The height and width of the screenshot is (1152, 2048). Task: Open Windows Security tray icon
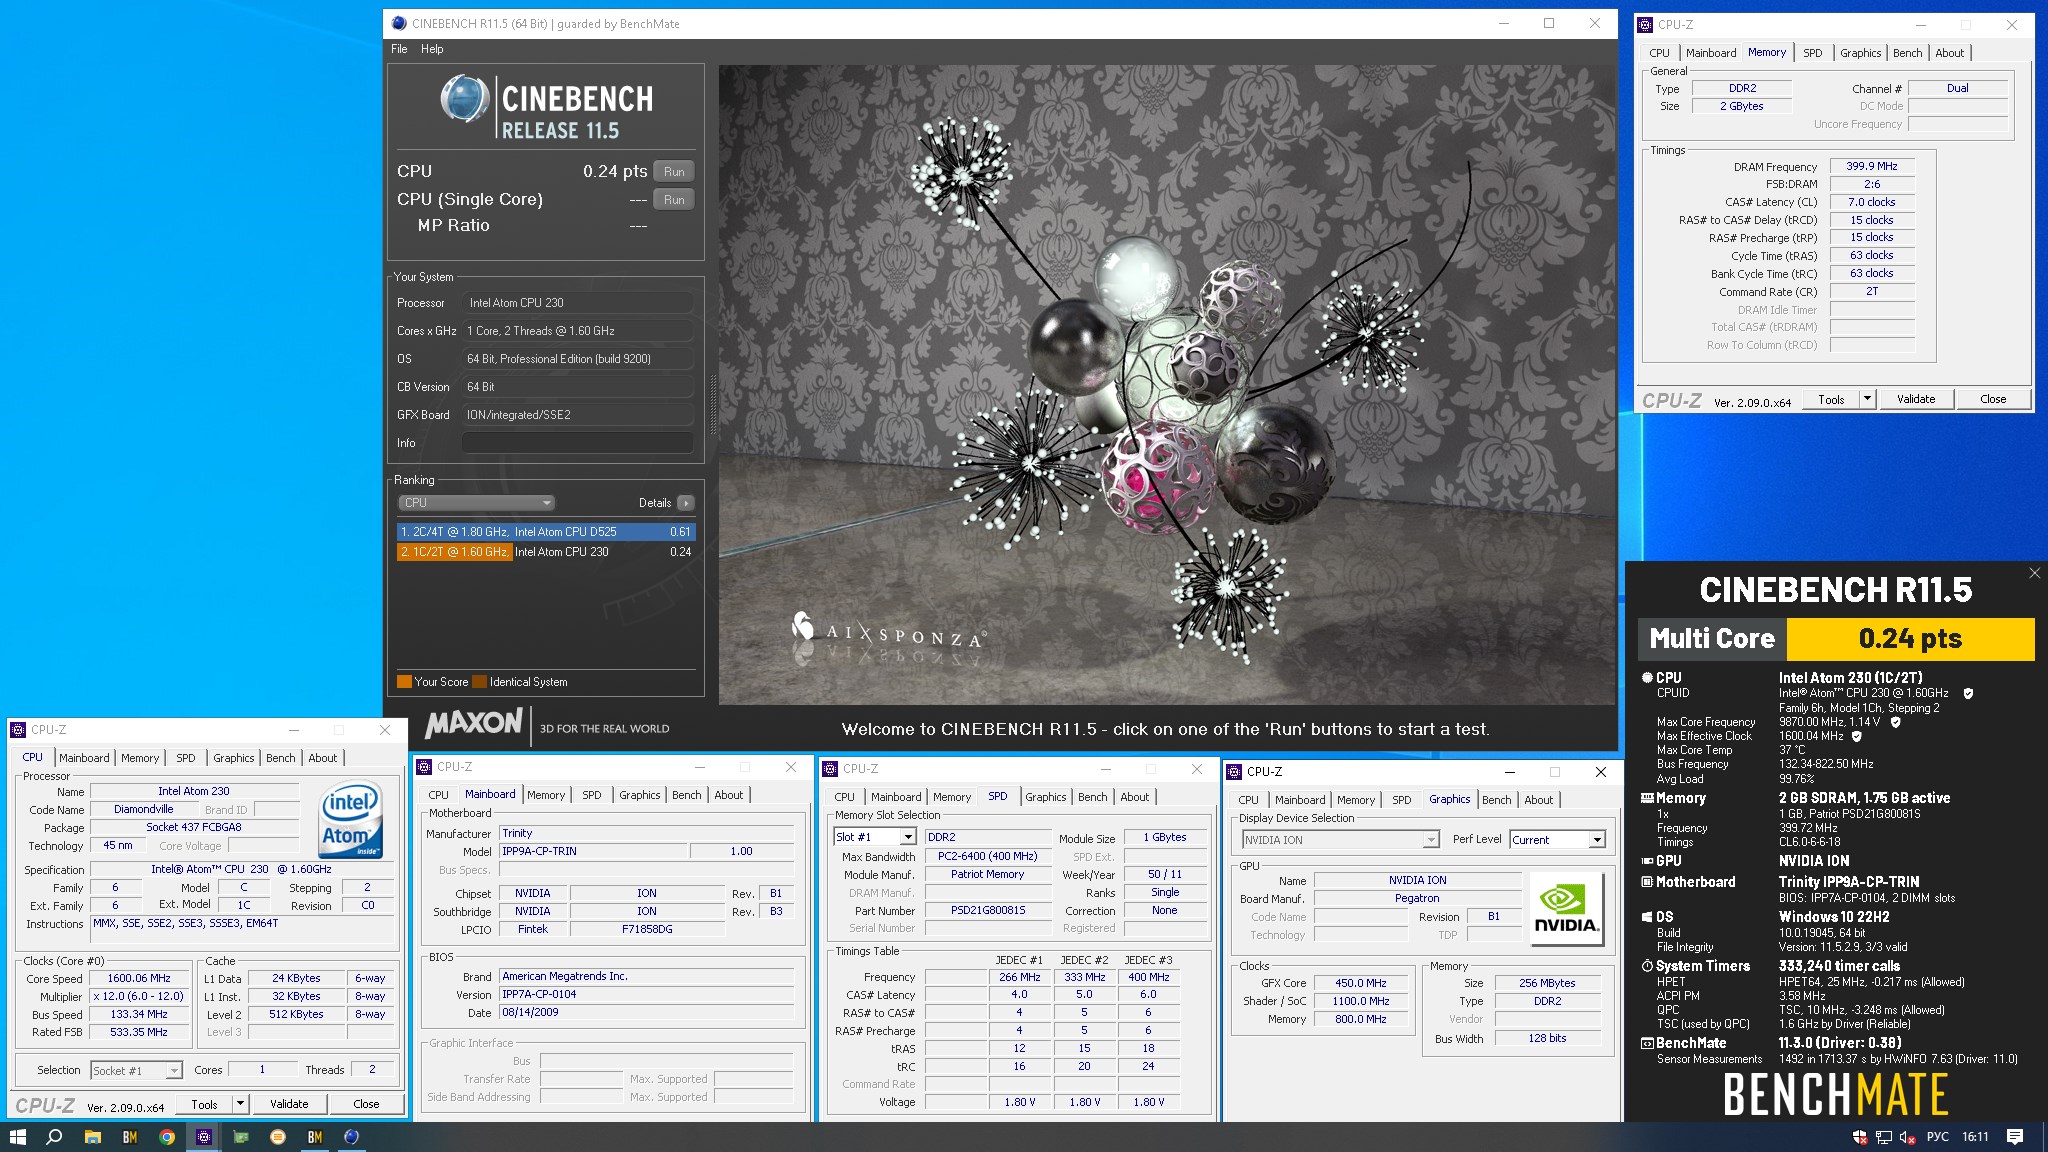1860,1137
